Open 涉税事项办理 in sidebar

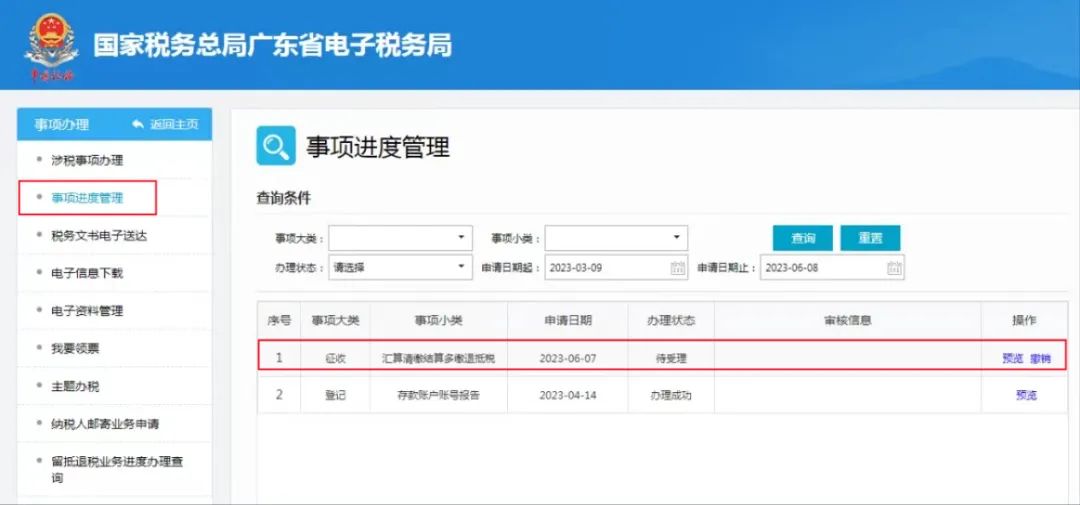87,161
